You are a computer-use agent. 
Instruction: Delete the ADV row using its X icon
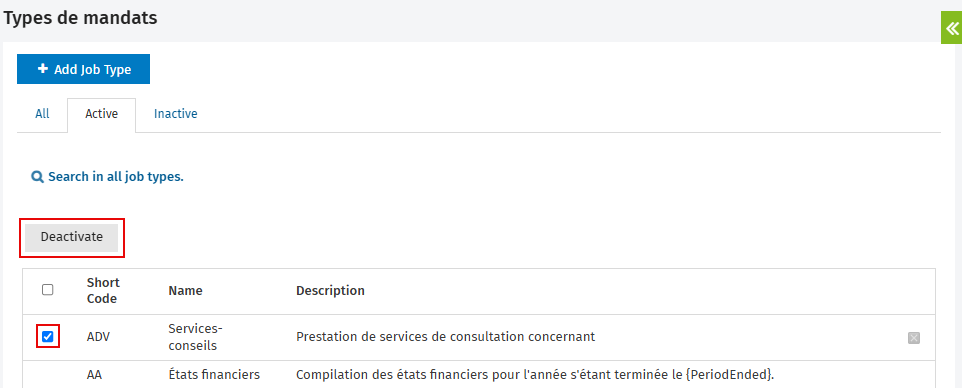(x=914, y=338)
